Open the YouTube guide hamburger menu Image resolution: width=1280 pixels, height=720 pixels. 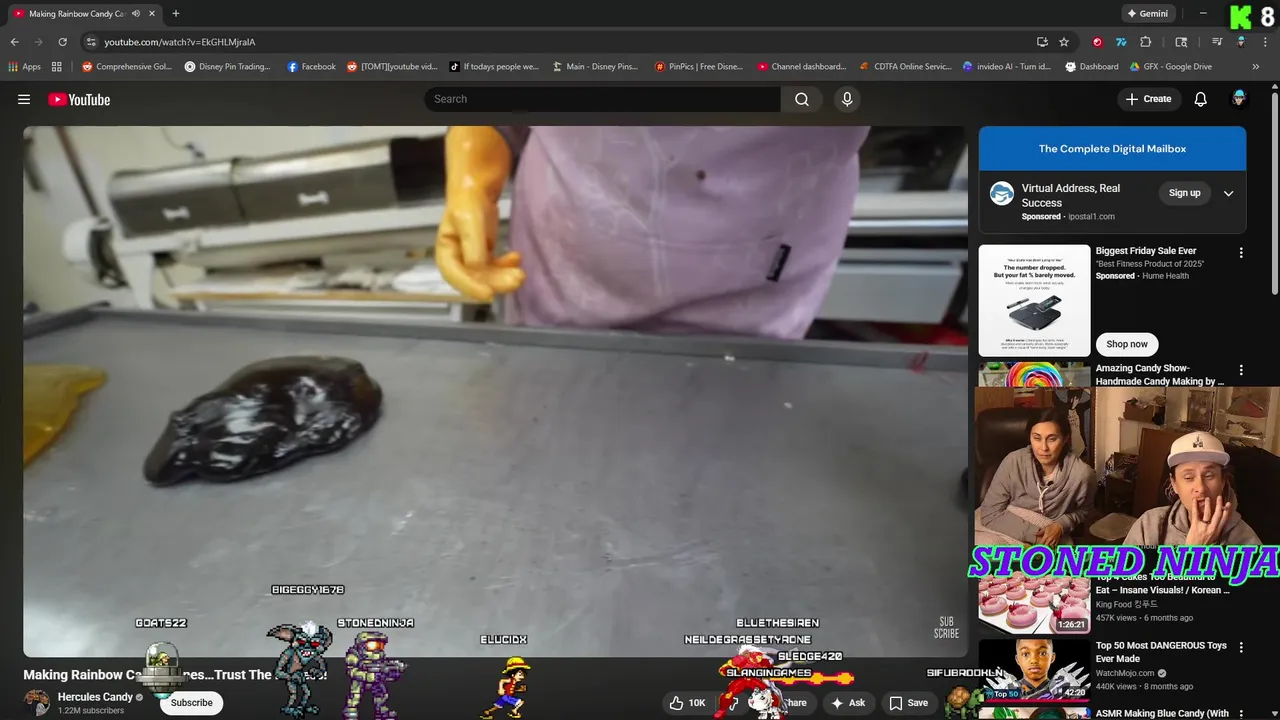pos(24,99)
